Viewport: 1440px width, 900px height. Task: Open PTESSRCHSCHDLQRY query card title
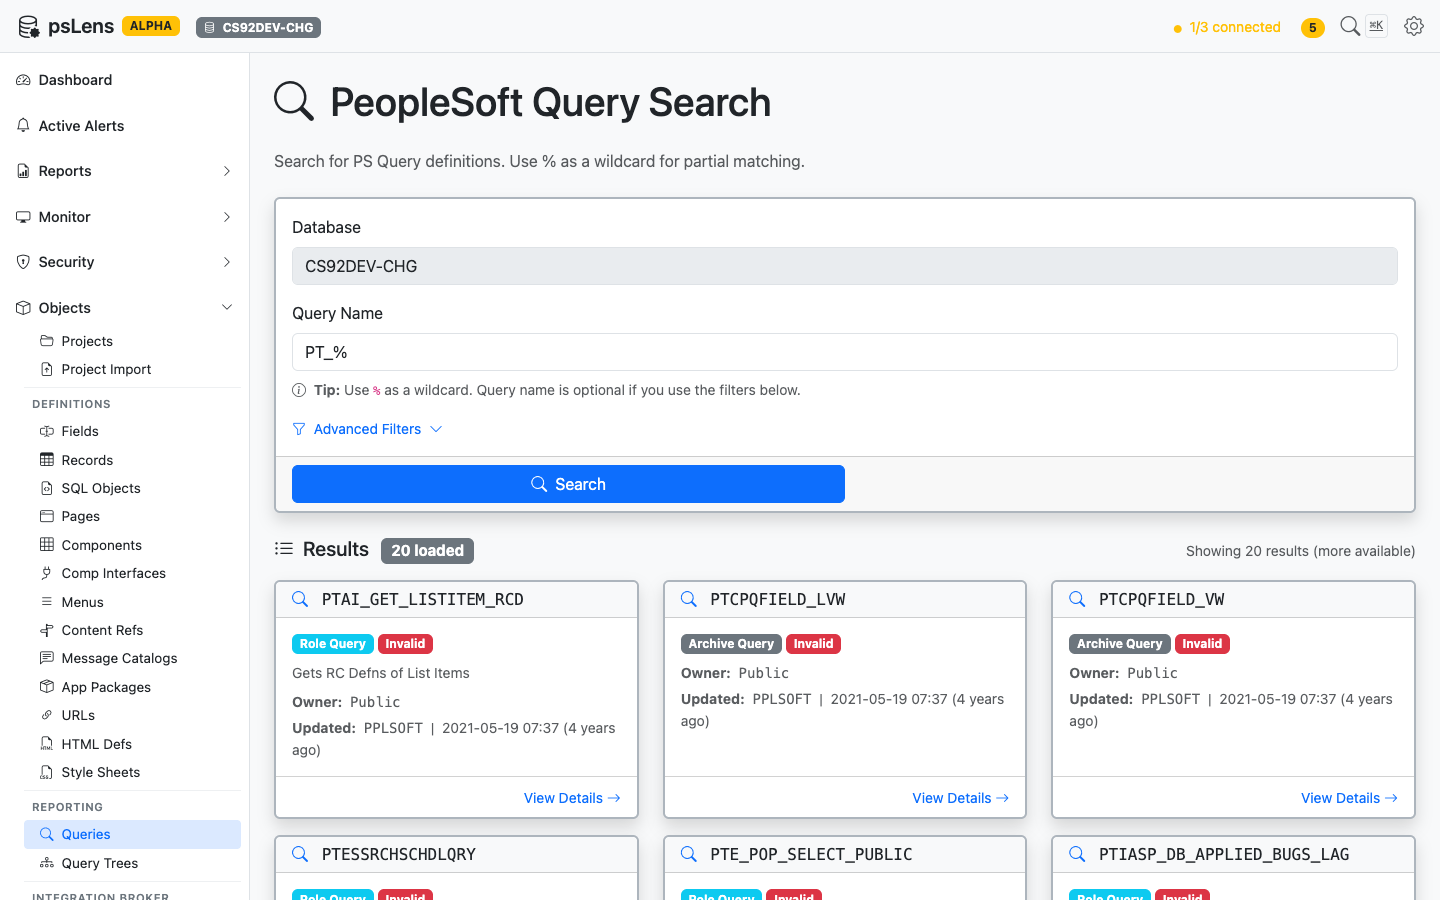[399, 854]
